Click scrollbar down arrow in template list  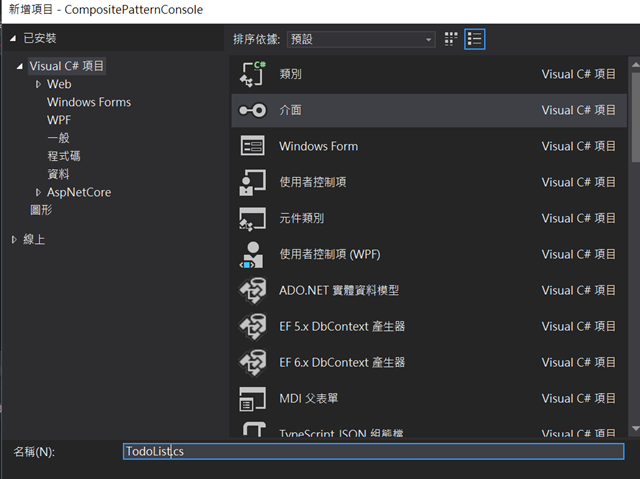tap(635, 428)
